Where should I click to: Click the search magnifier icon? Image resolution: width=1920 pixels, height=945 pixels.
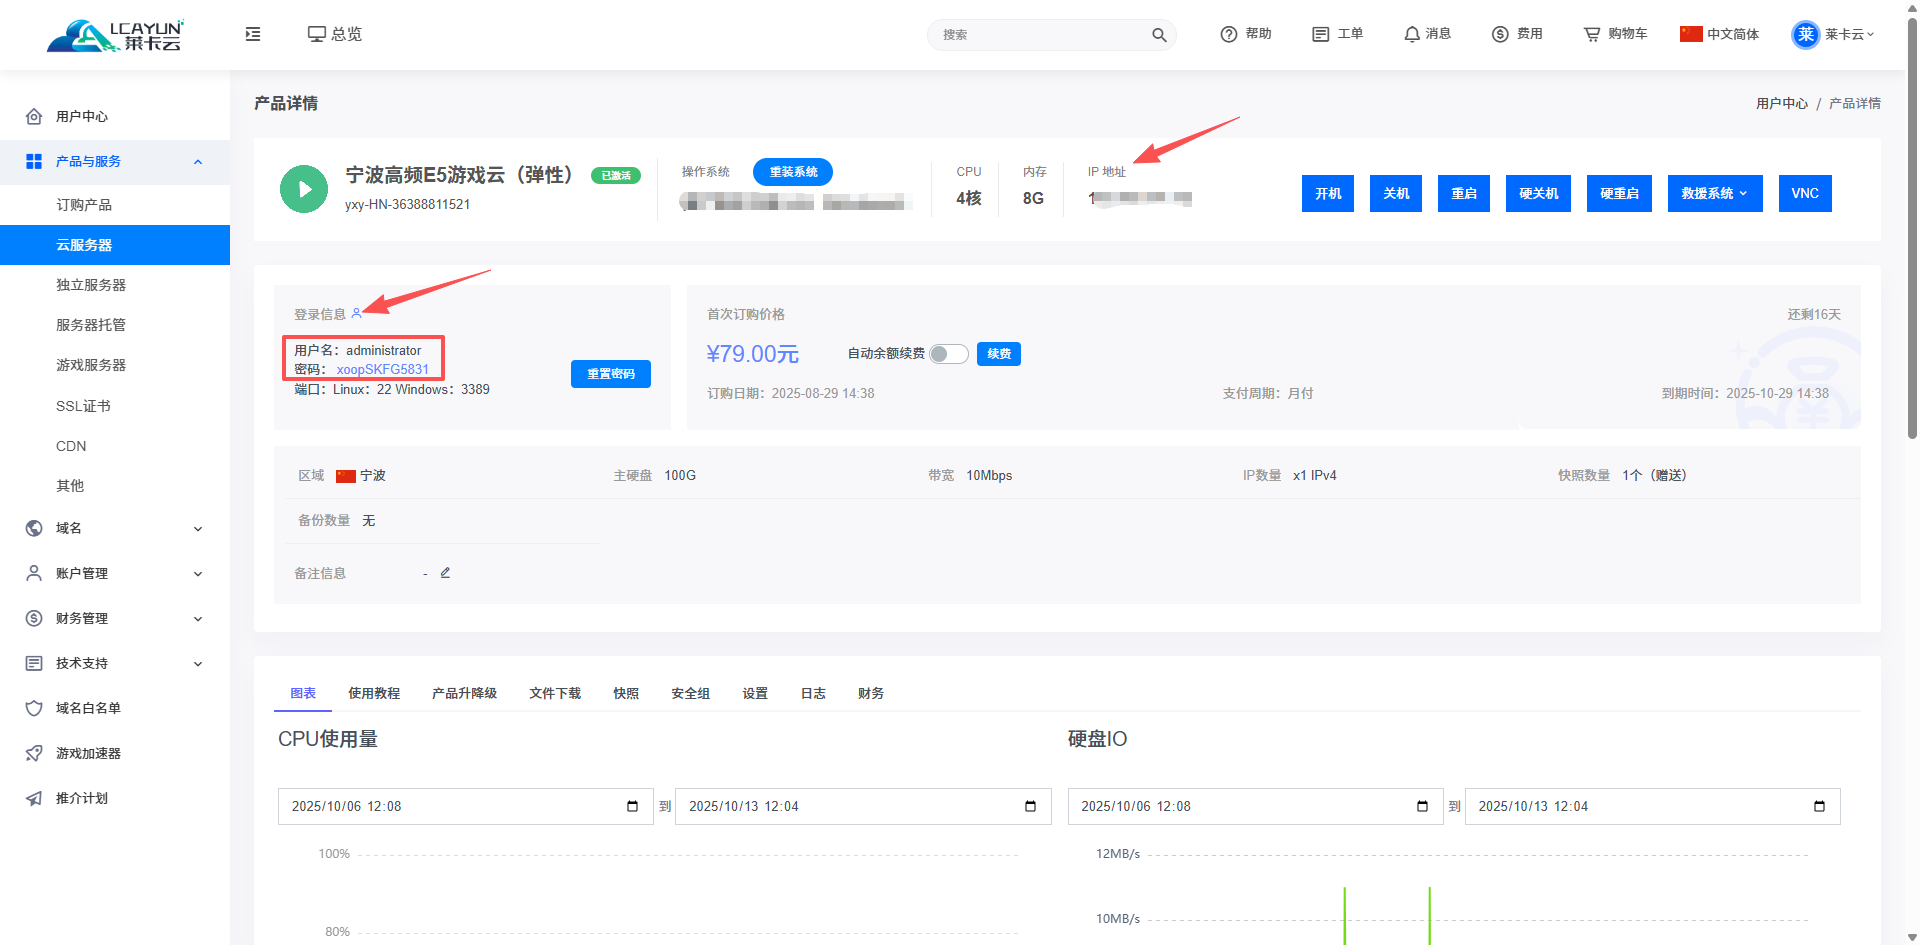click(1159, 35)
